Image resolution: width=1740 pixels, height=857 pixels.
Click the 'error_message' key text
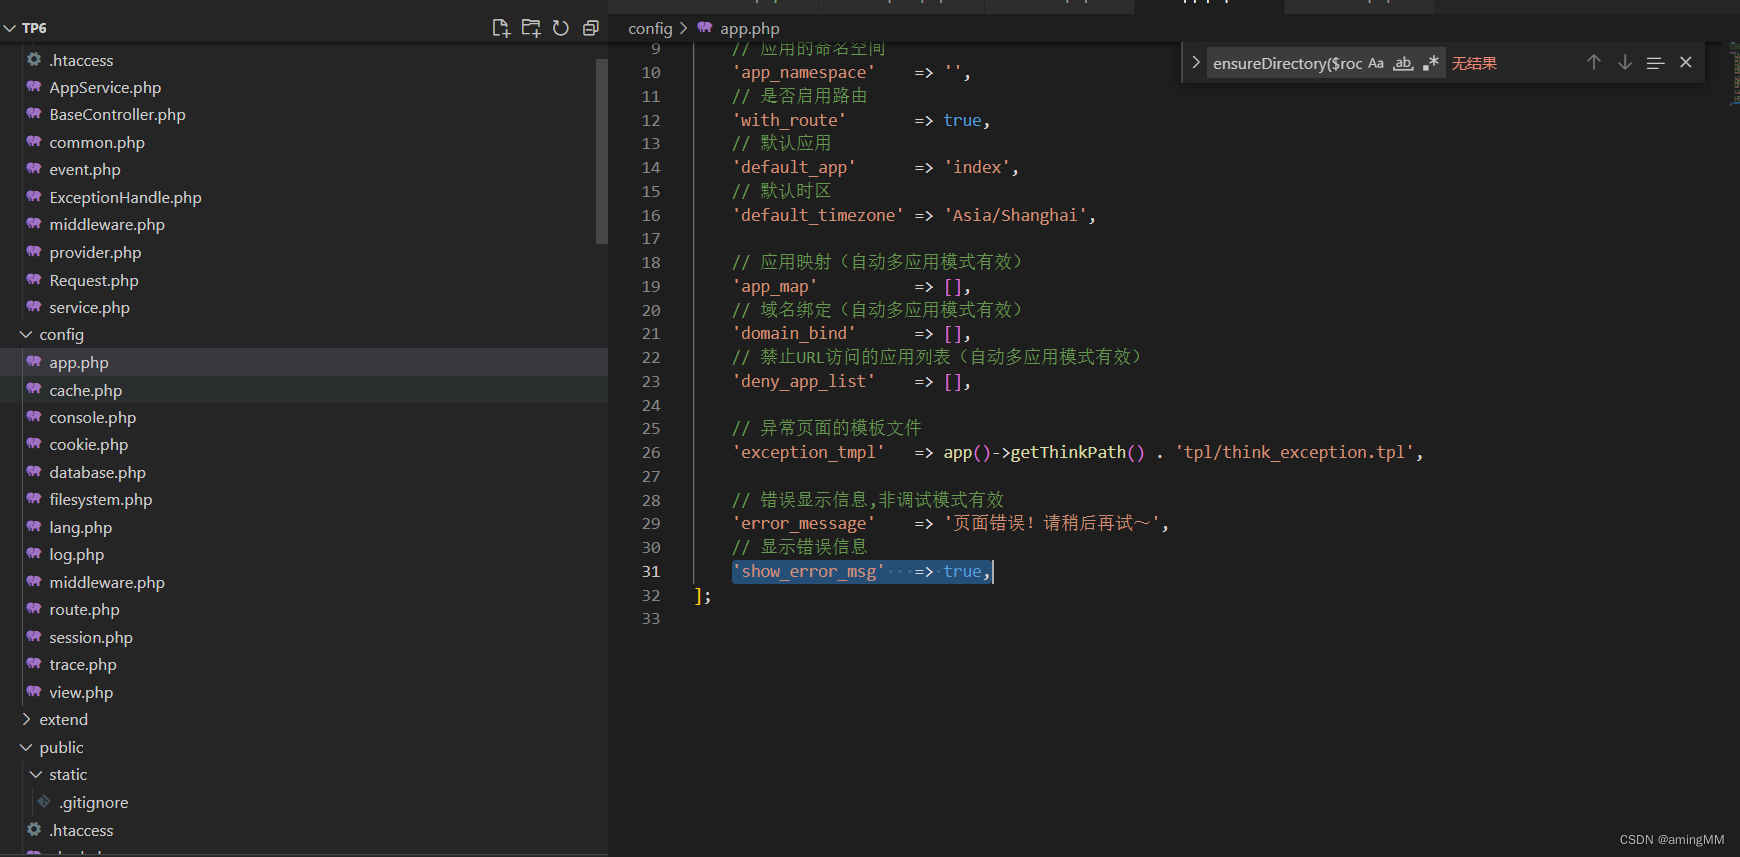(804, 523)
